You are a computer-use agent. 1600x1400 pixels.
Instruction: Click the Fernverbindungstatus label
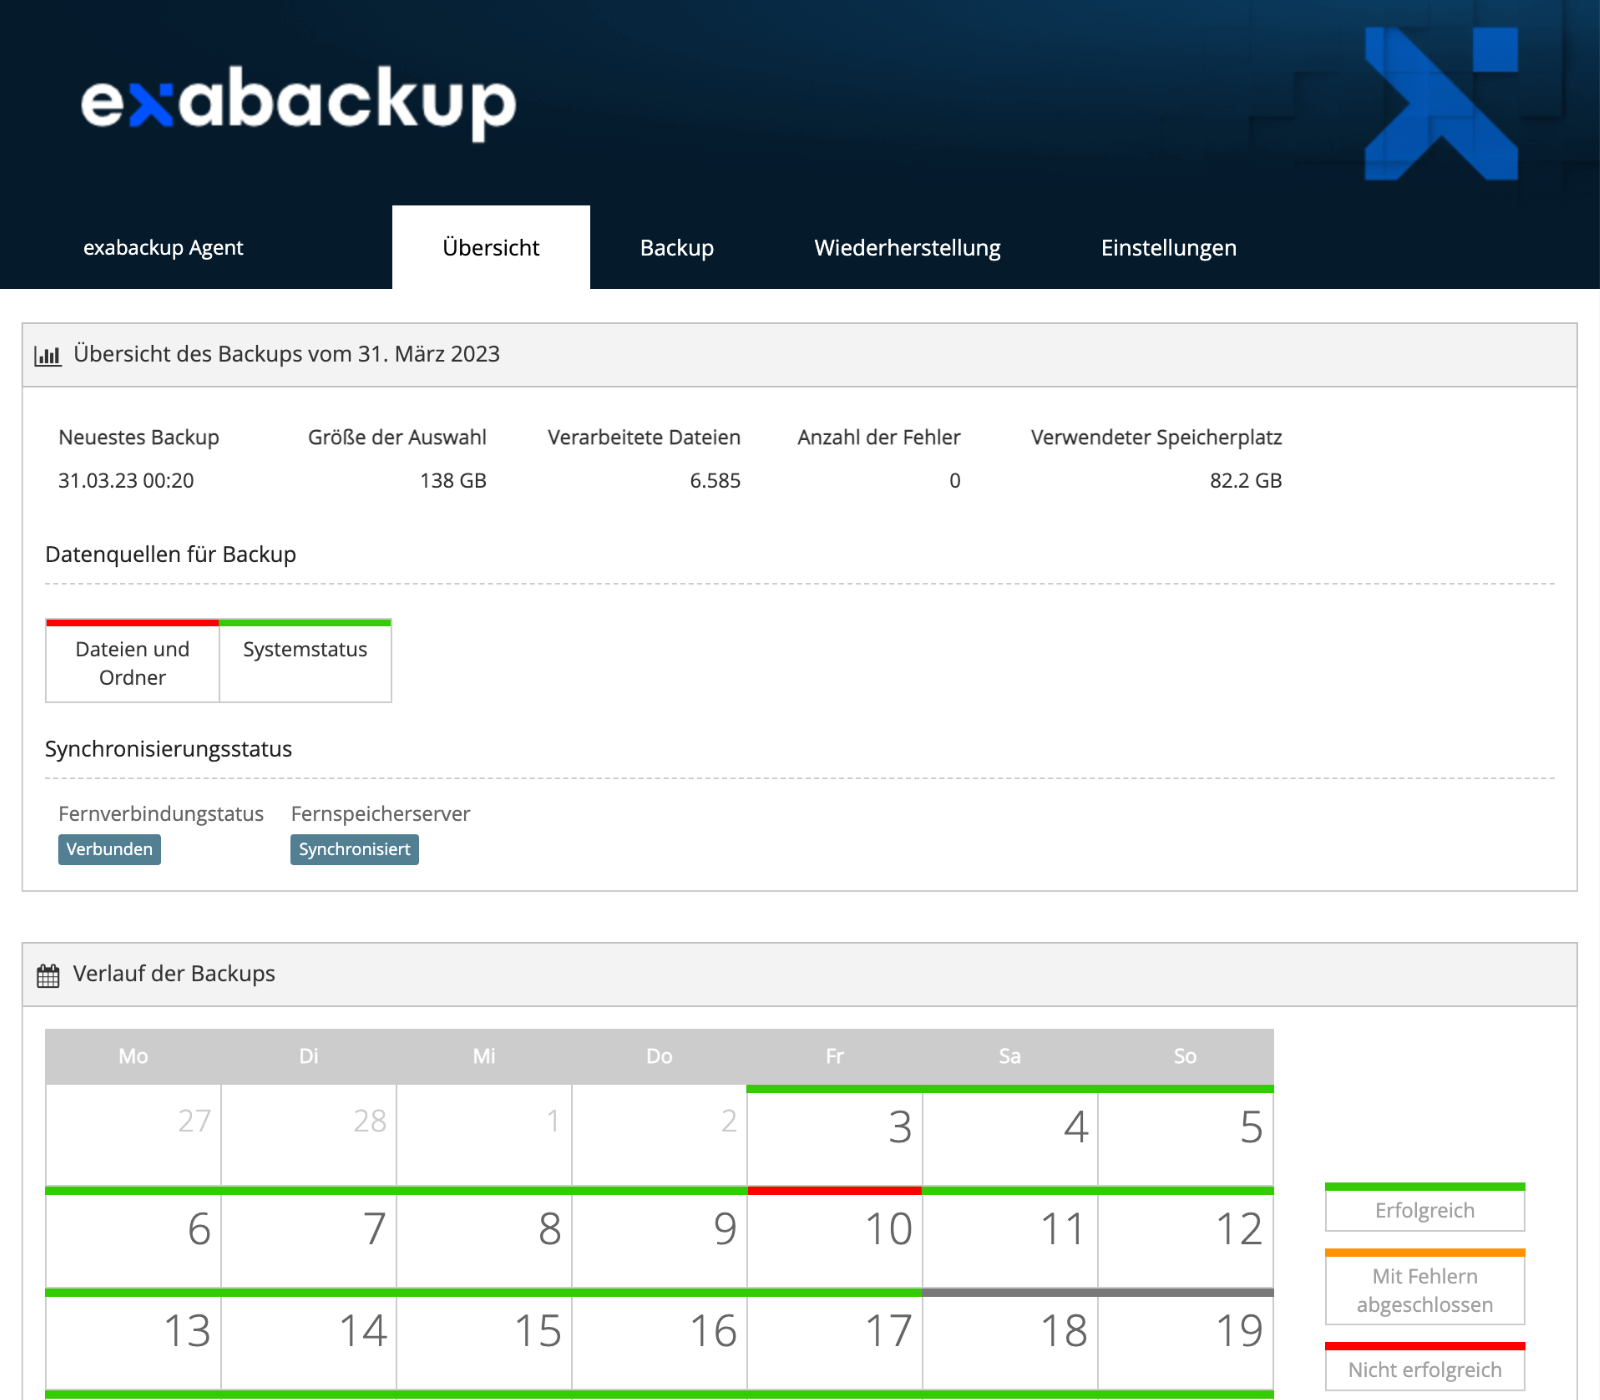[161, 814]
